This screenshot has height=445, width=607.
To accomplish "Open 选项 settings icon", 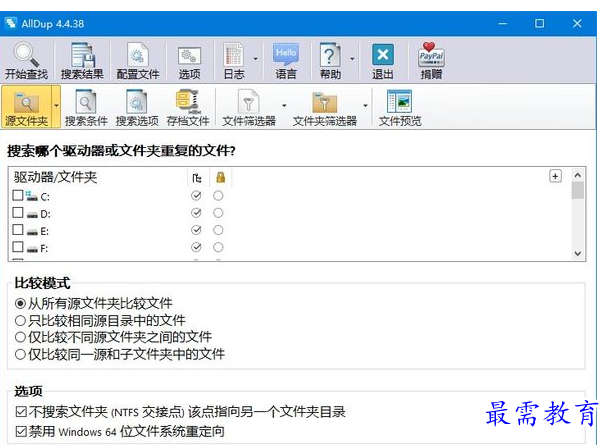I will pyautogui.click(x=189, y=56).
